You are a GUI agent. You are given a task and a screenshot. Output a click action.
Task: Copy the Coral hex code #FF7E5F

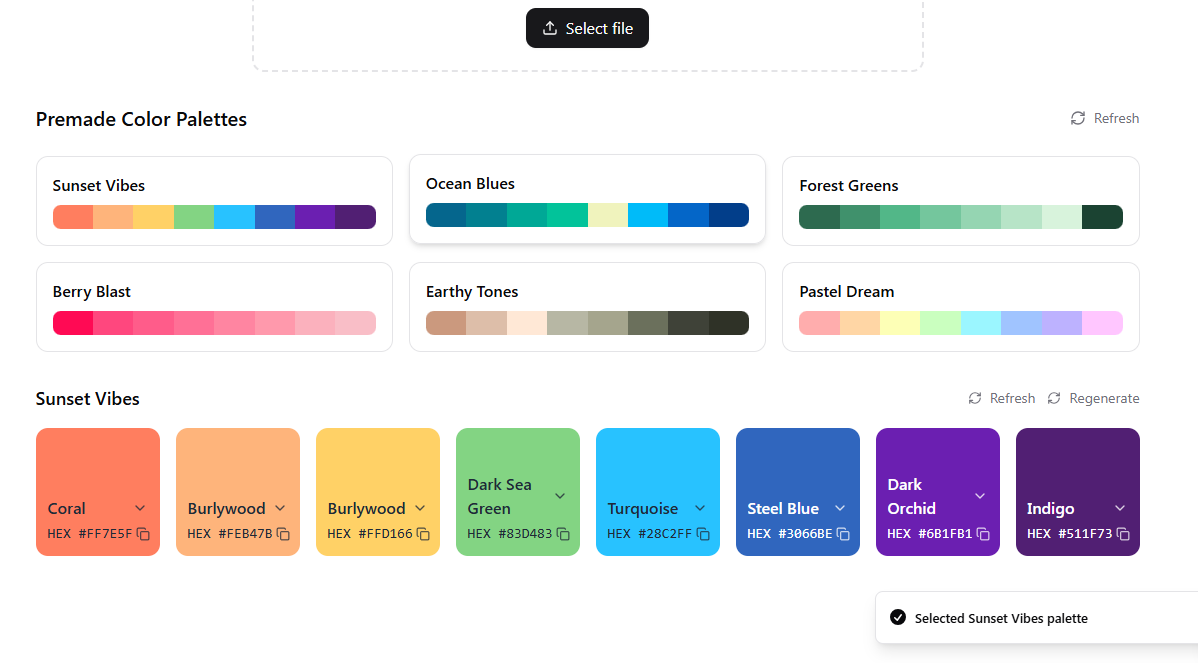(143, 534)
